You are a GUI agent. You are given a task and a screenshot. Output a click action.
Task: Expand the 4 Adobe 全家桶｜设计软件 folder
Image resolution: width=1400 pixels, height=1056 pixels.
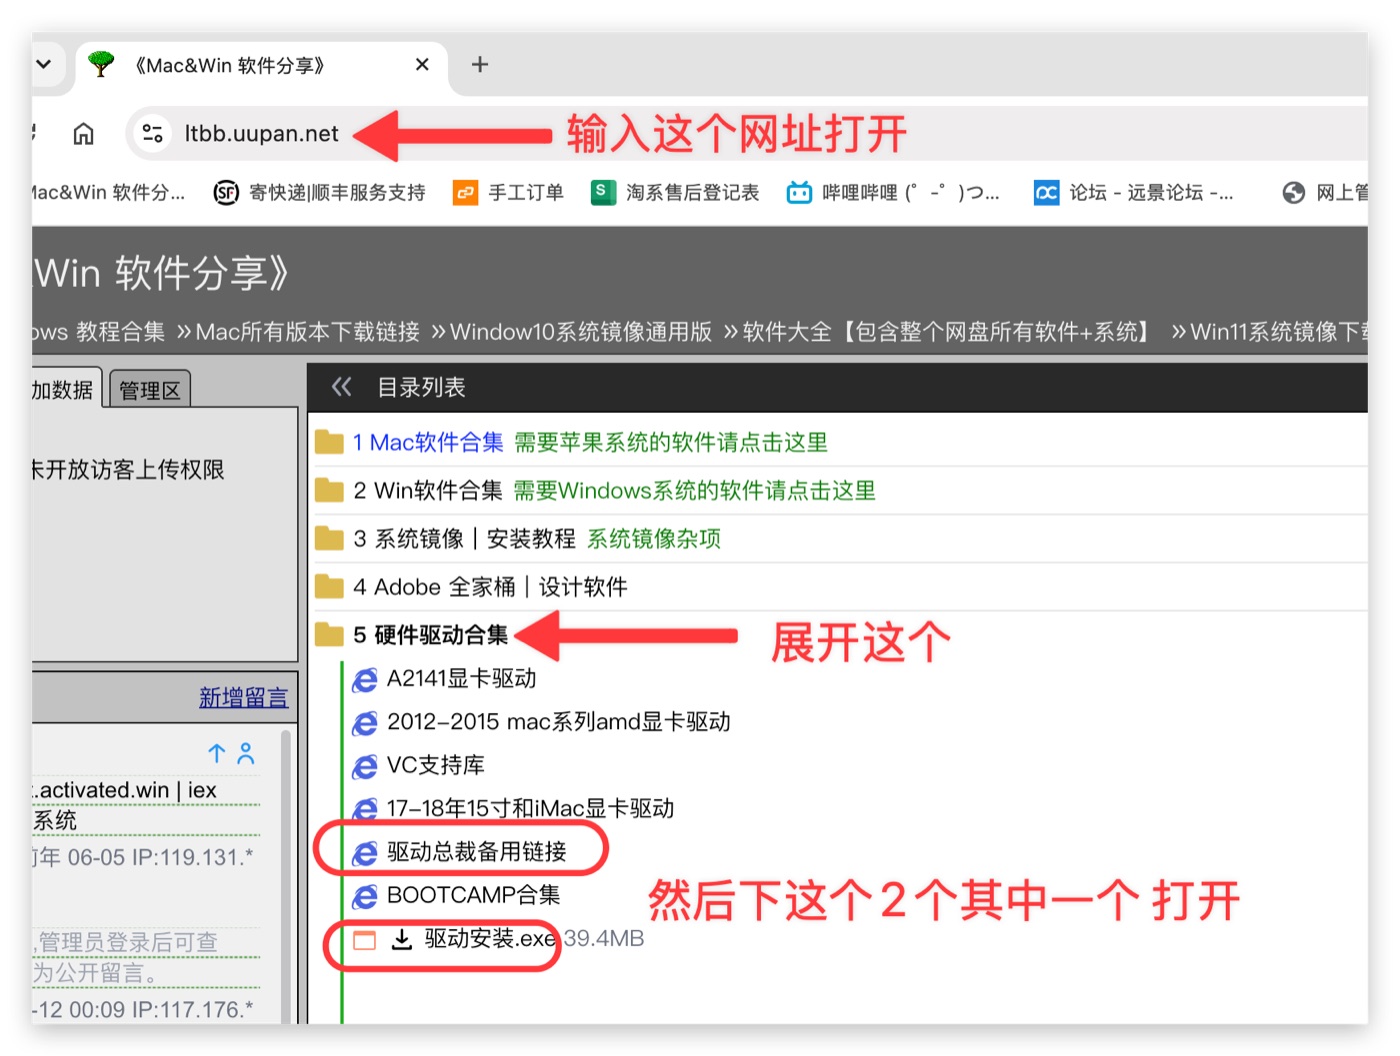click(490, 587)
